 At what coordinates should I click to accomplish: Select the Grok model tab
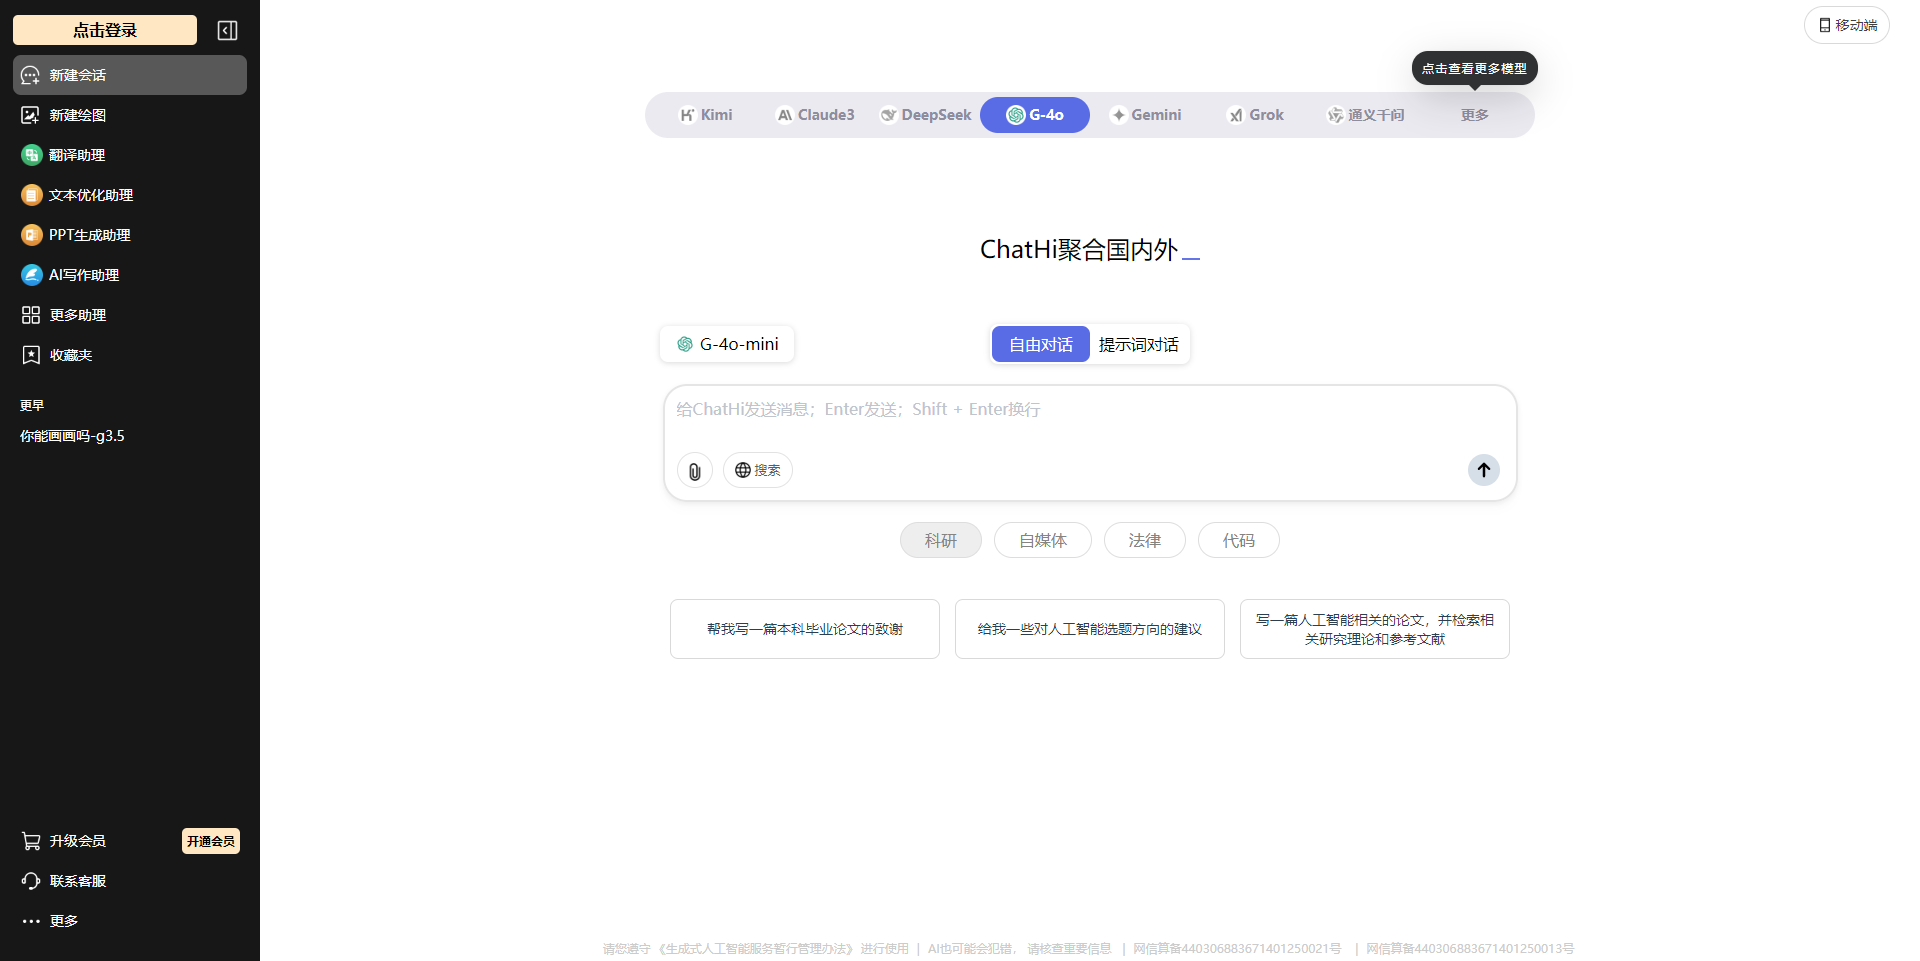tap(1256, 115)
